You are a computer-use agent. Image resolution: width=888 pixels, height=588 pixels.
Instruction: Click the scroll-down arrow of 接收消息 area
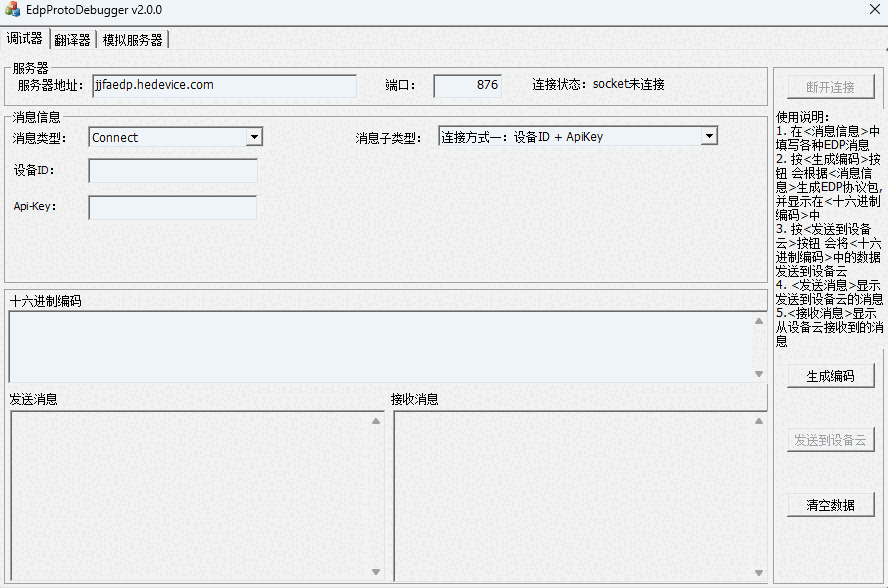[758, 572]
